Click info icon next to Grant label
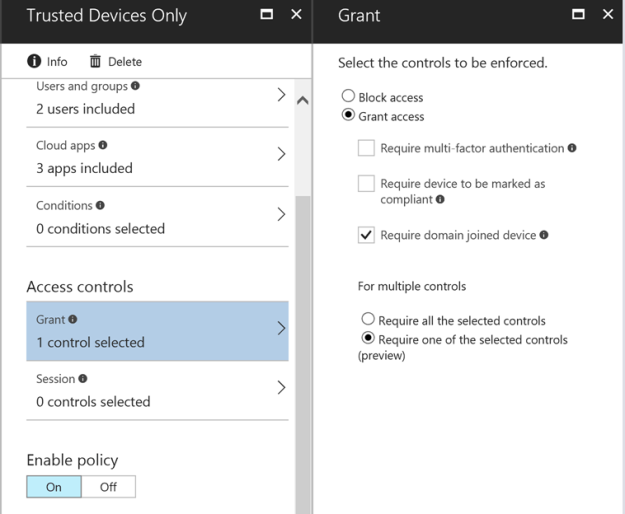Screen dimensions: 625x514 (x=72, y=320)
